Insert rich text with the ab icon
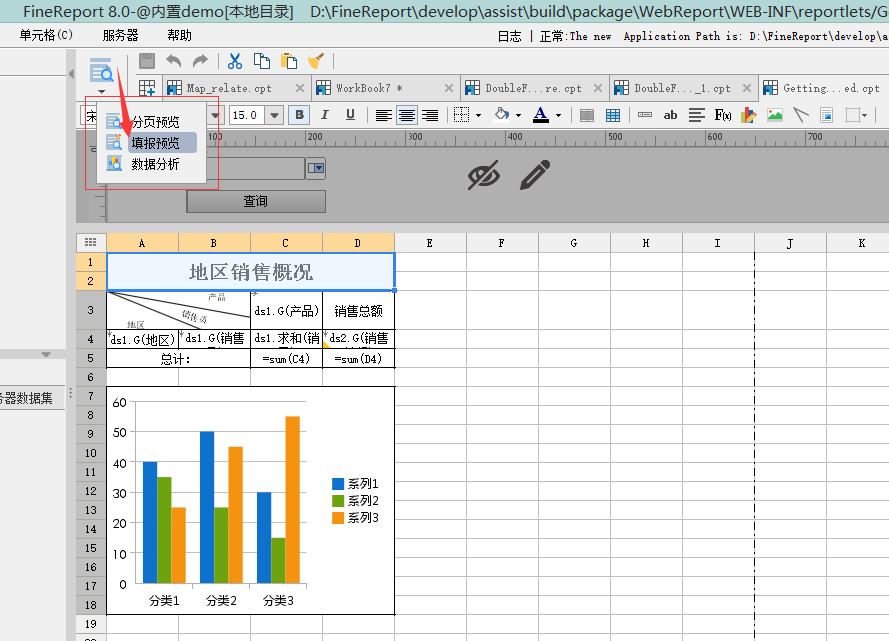 point(670,115)
